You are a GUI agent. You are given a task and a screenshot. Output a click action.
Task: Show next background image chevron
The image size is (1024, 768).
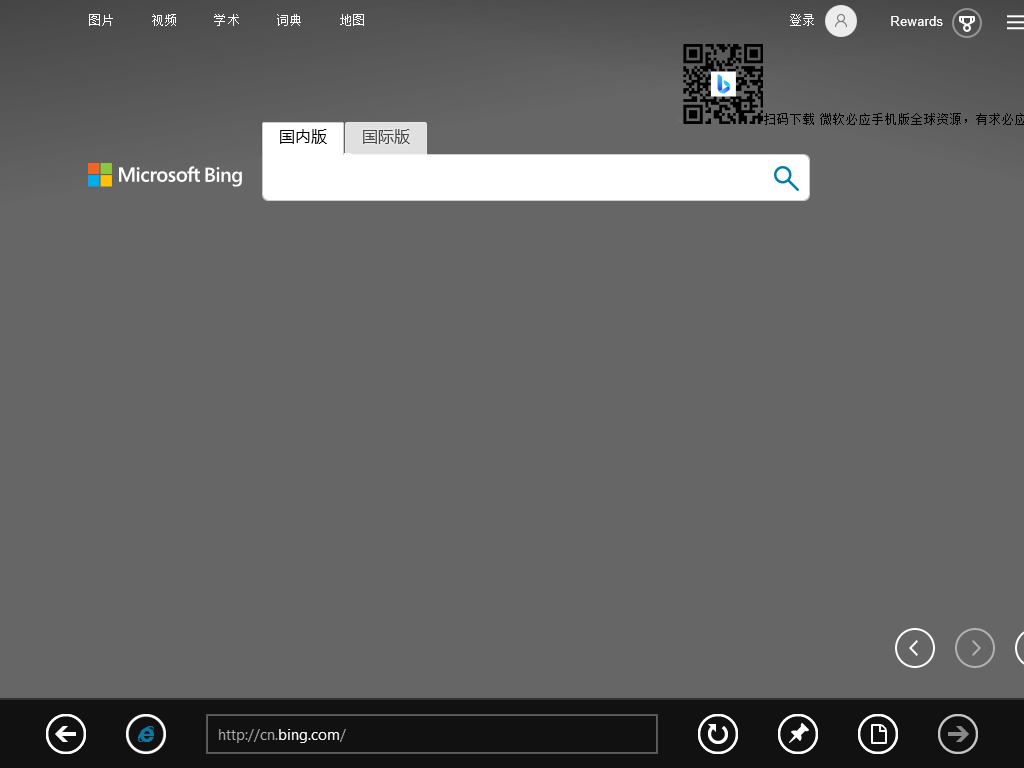click(x=974, y=648)
